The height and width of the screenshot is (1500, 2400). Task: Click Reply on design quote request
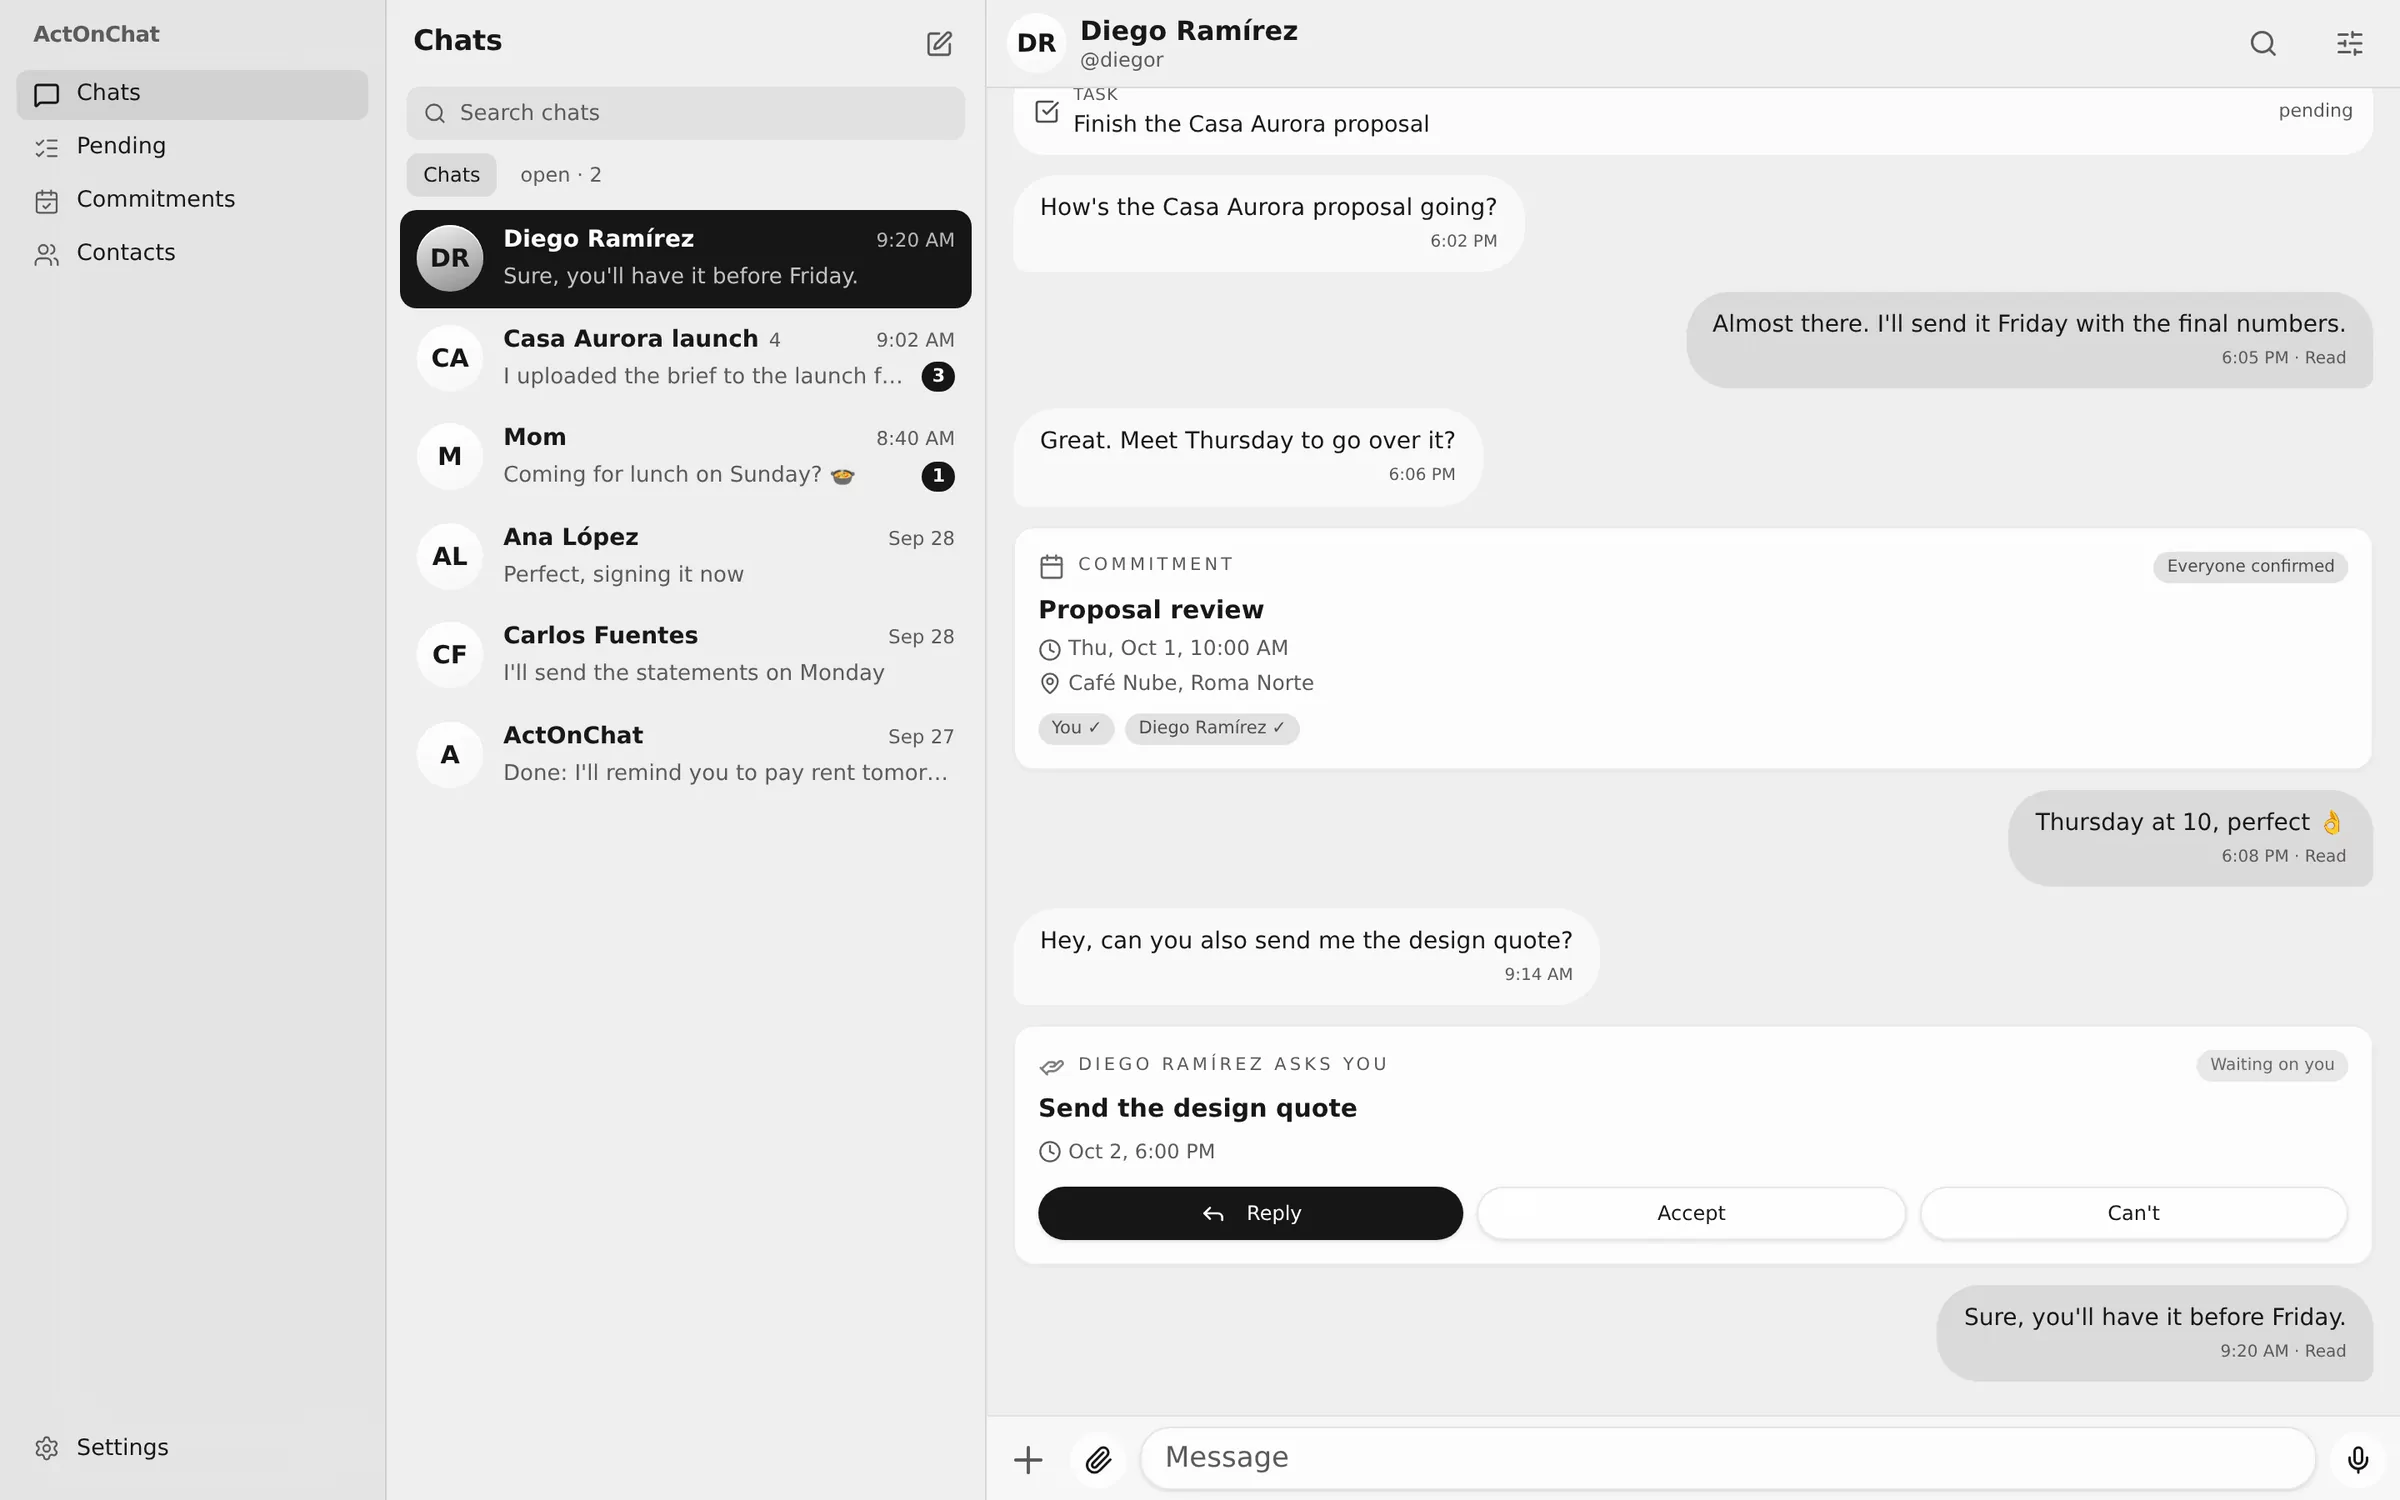coord(1250,1213)
